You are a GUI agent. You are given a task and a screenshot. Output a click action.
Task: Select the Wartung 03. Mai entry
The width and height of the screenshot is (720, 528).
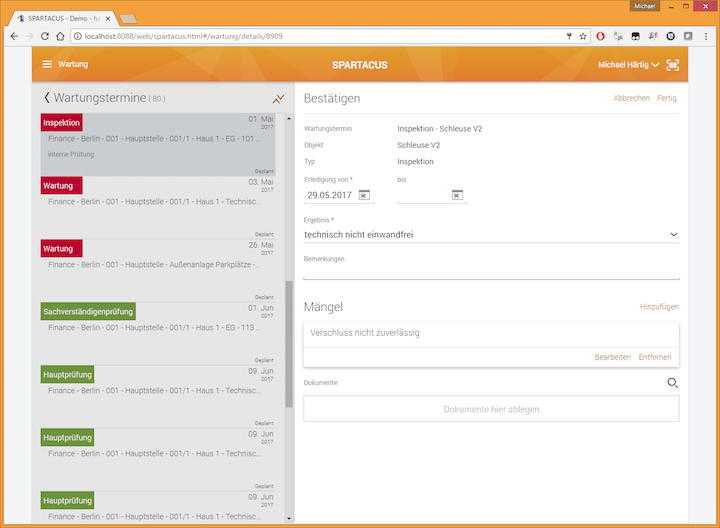pos(158,207)
